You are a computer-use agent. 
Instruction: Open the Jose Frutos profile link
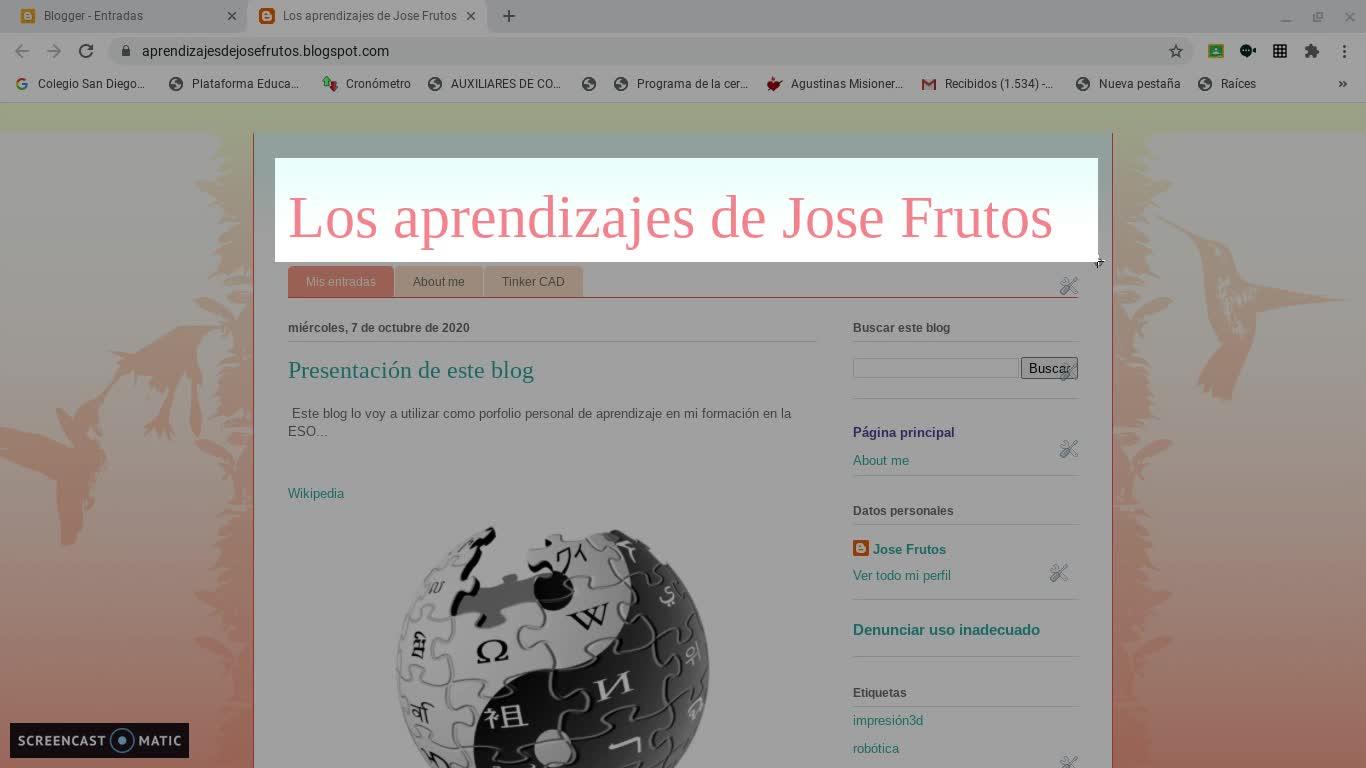coord(909,549)
